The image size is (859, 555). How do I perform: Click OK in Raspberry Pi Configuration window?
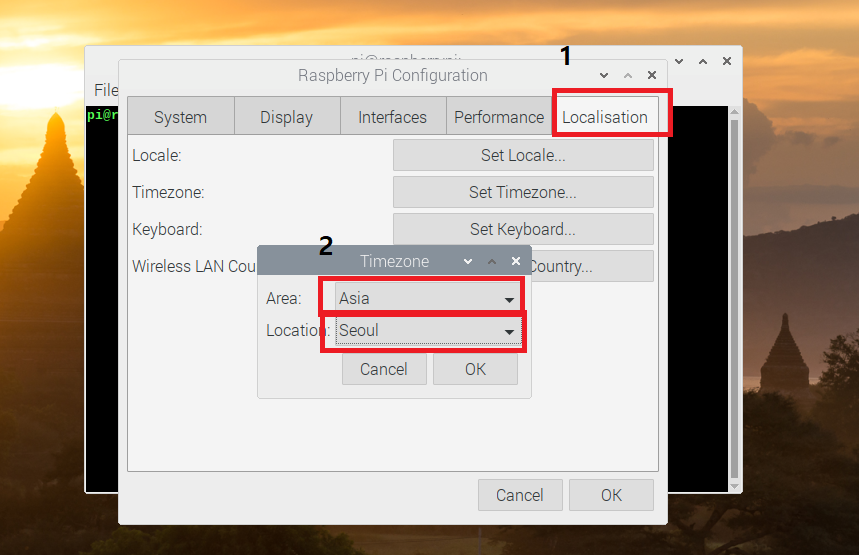611,495
